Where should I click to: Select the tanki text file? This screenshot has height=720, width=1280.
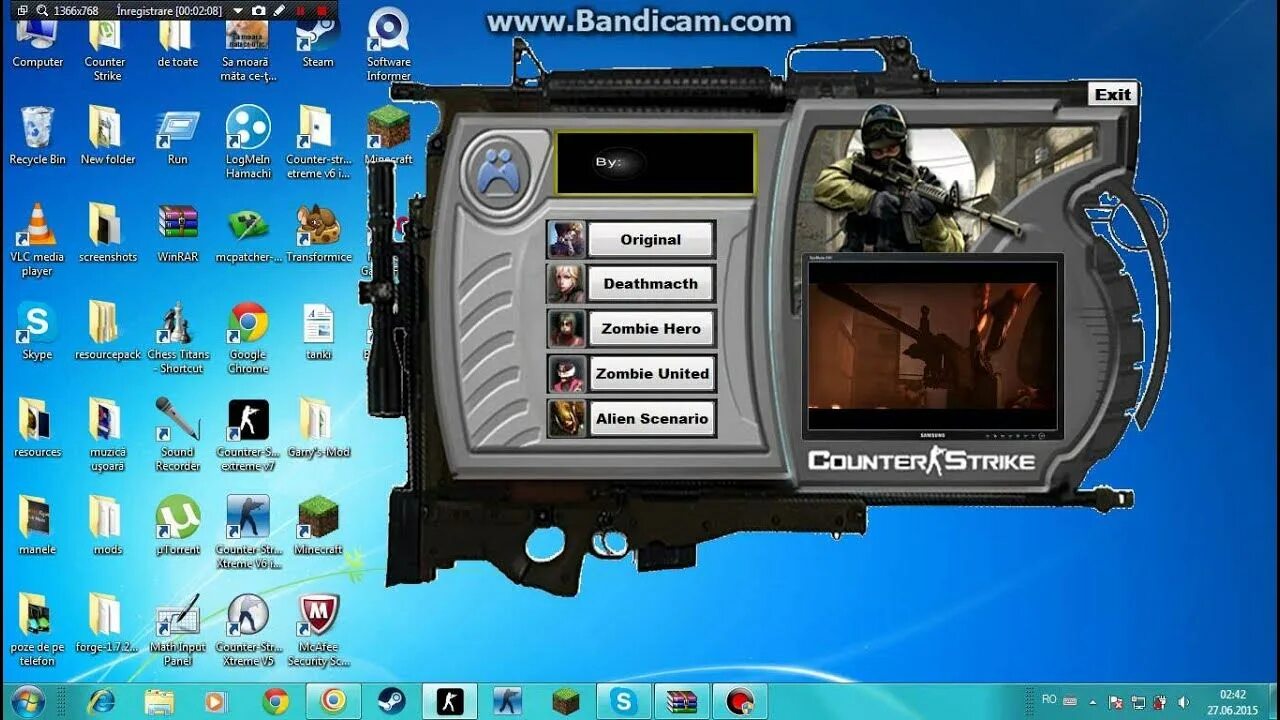tap(318, 331)
